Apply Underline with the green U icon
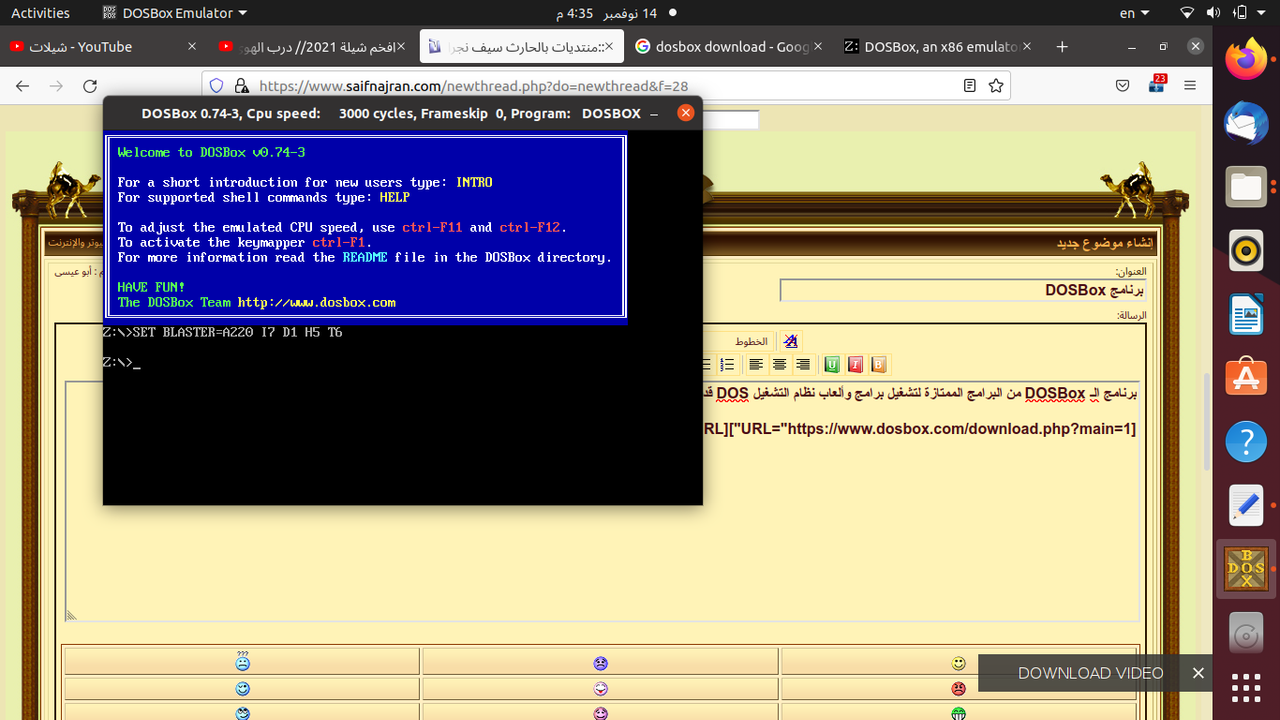 click(x=832, y=365)
